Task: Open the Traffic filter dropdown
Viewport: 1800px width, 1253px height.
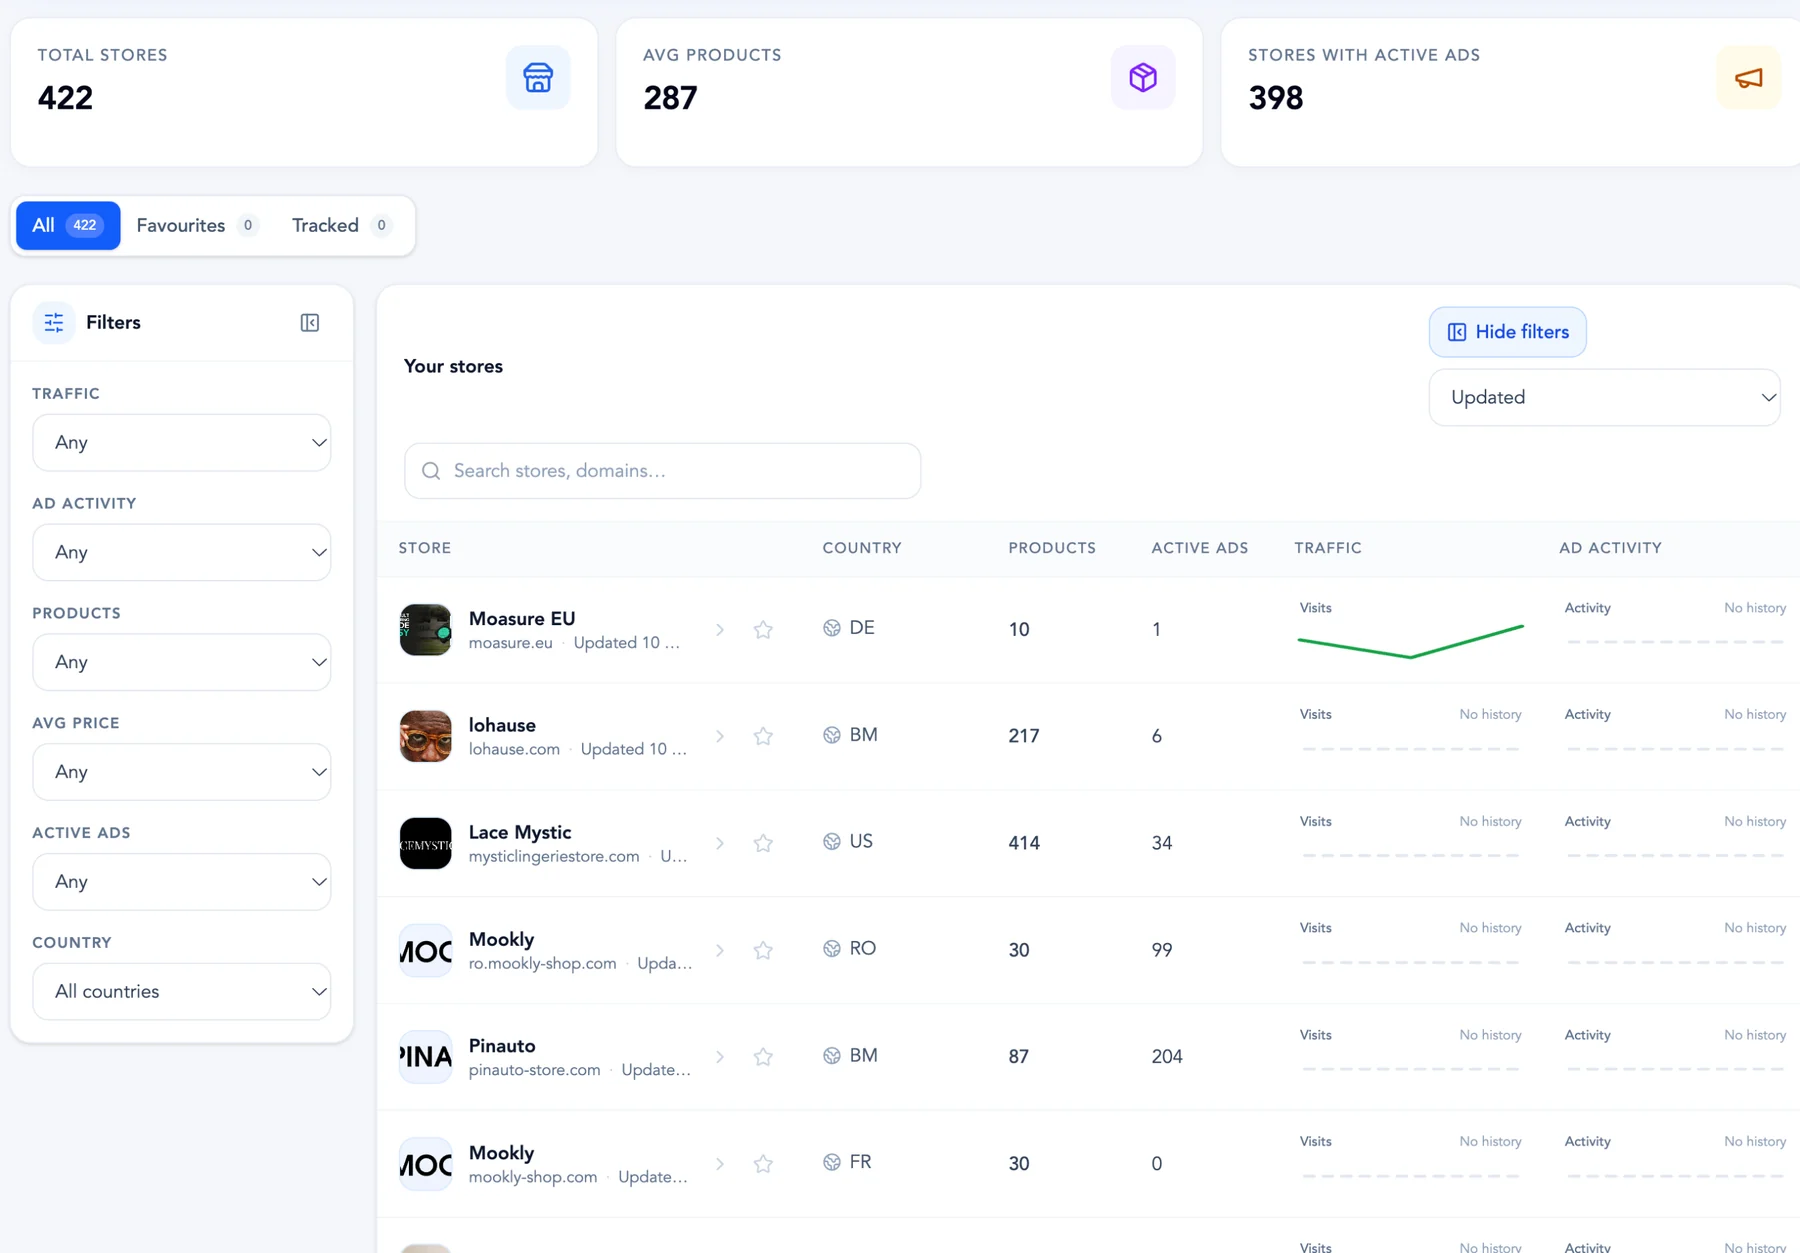Action: coord(182,442)
